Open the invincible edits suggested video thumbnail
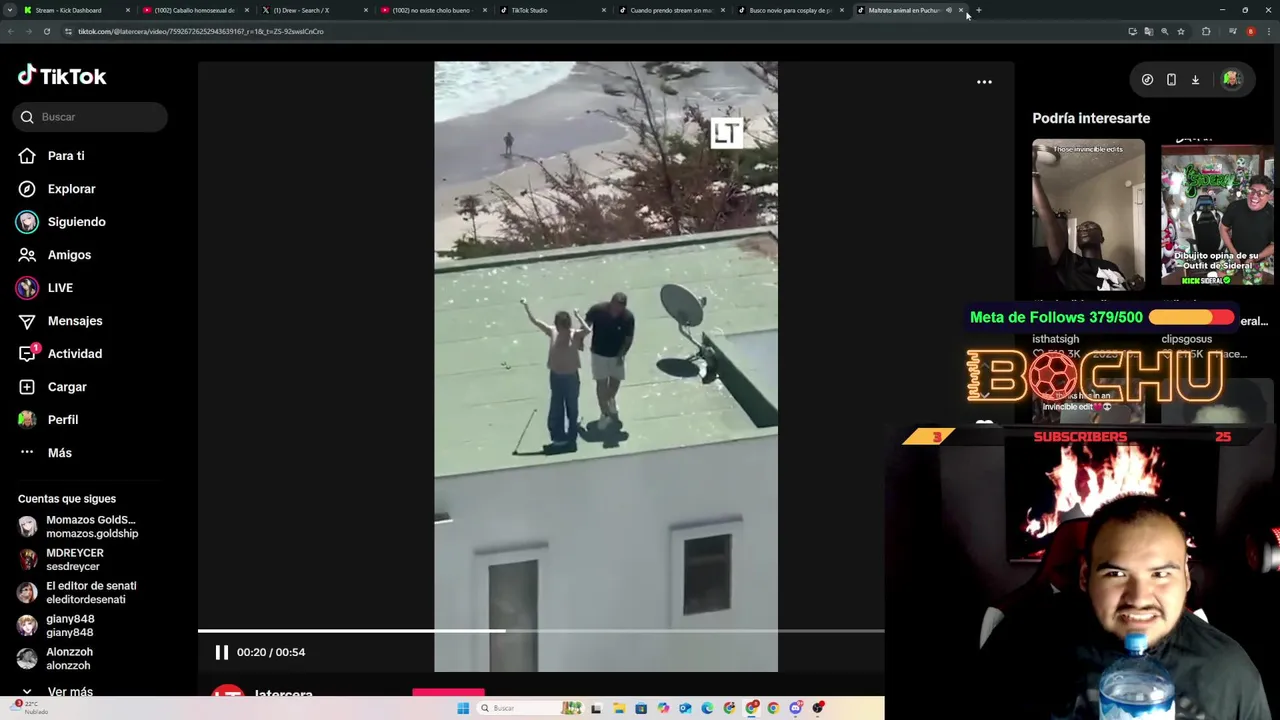 (1088, 214)
